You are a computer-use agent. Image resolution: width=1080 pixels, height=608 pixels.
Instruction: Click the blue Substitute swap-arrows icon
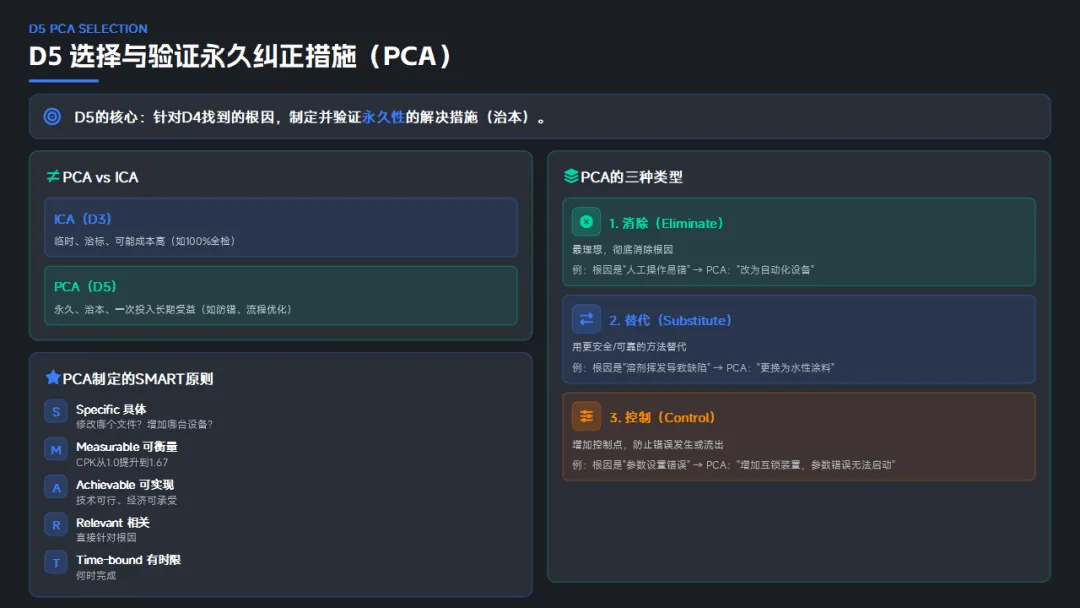click(x=586, y=319)
